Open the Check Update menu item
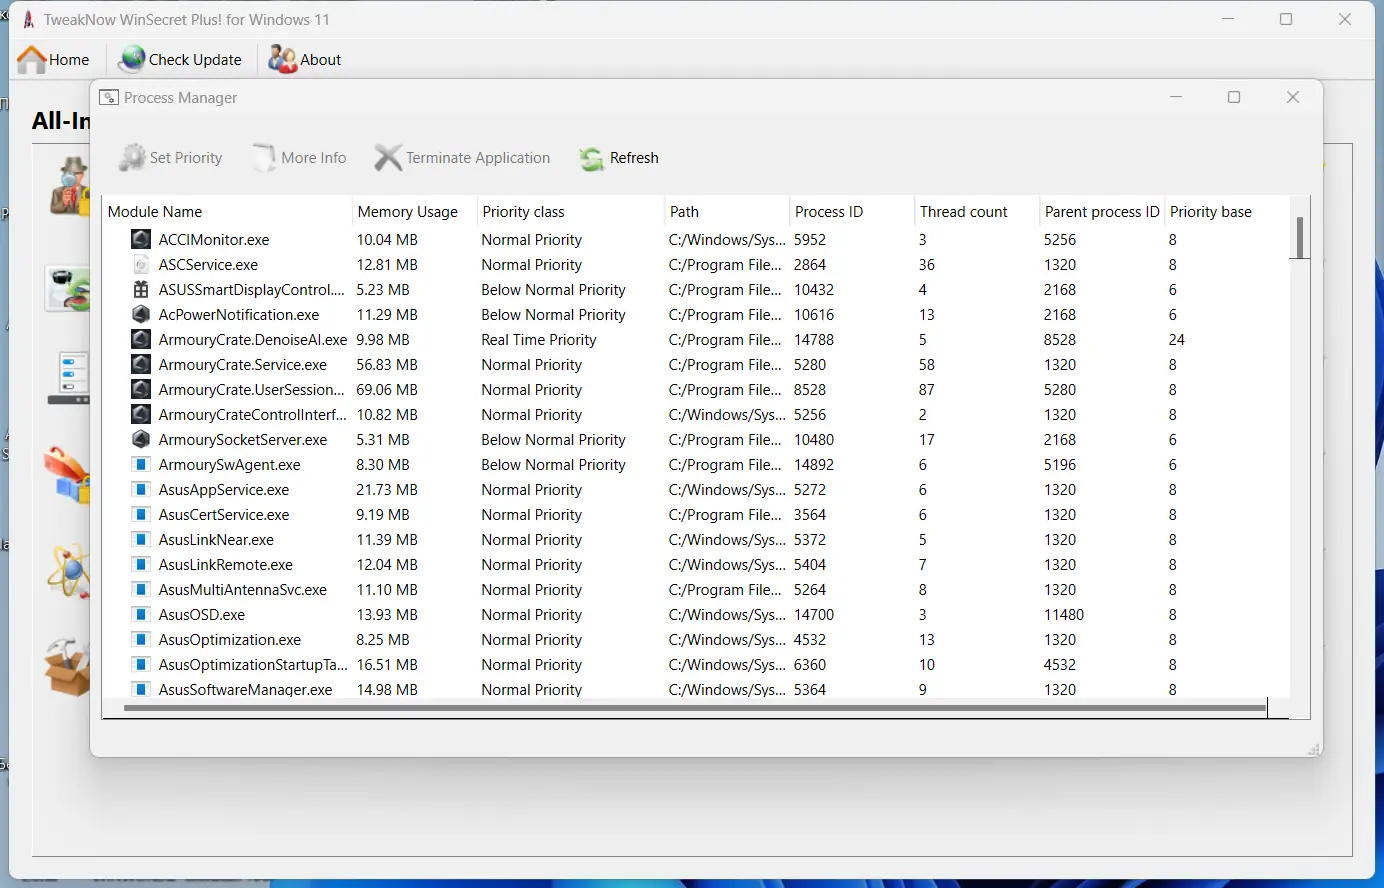1384x888 pixels. (x=180, y=60)
